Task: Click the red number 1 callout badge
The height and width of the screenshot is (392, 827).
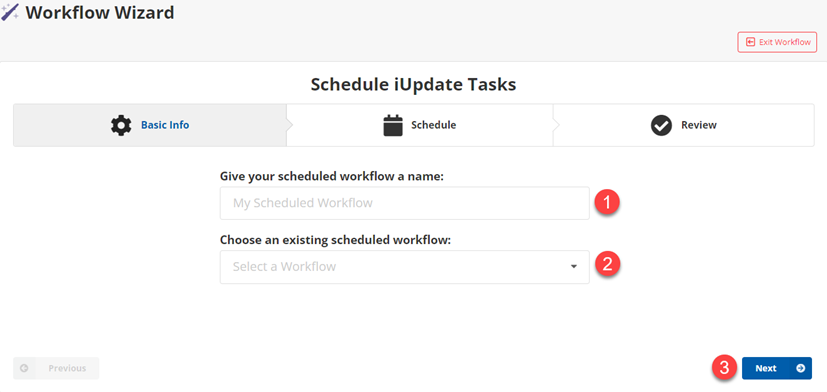Action: coord(607,203)
